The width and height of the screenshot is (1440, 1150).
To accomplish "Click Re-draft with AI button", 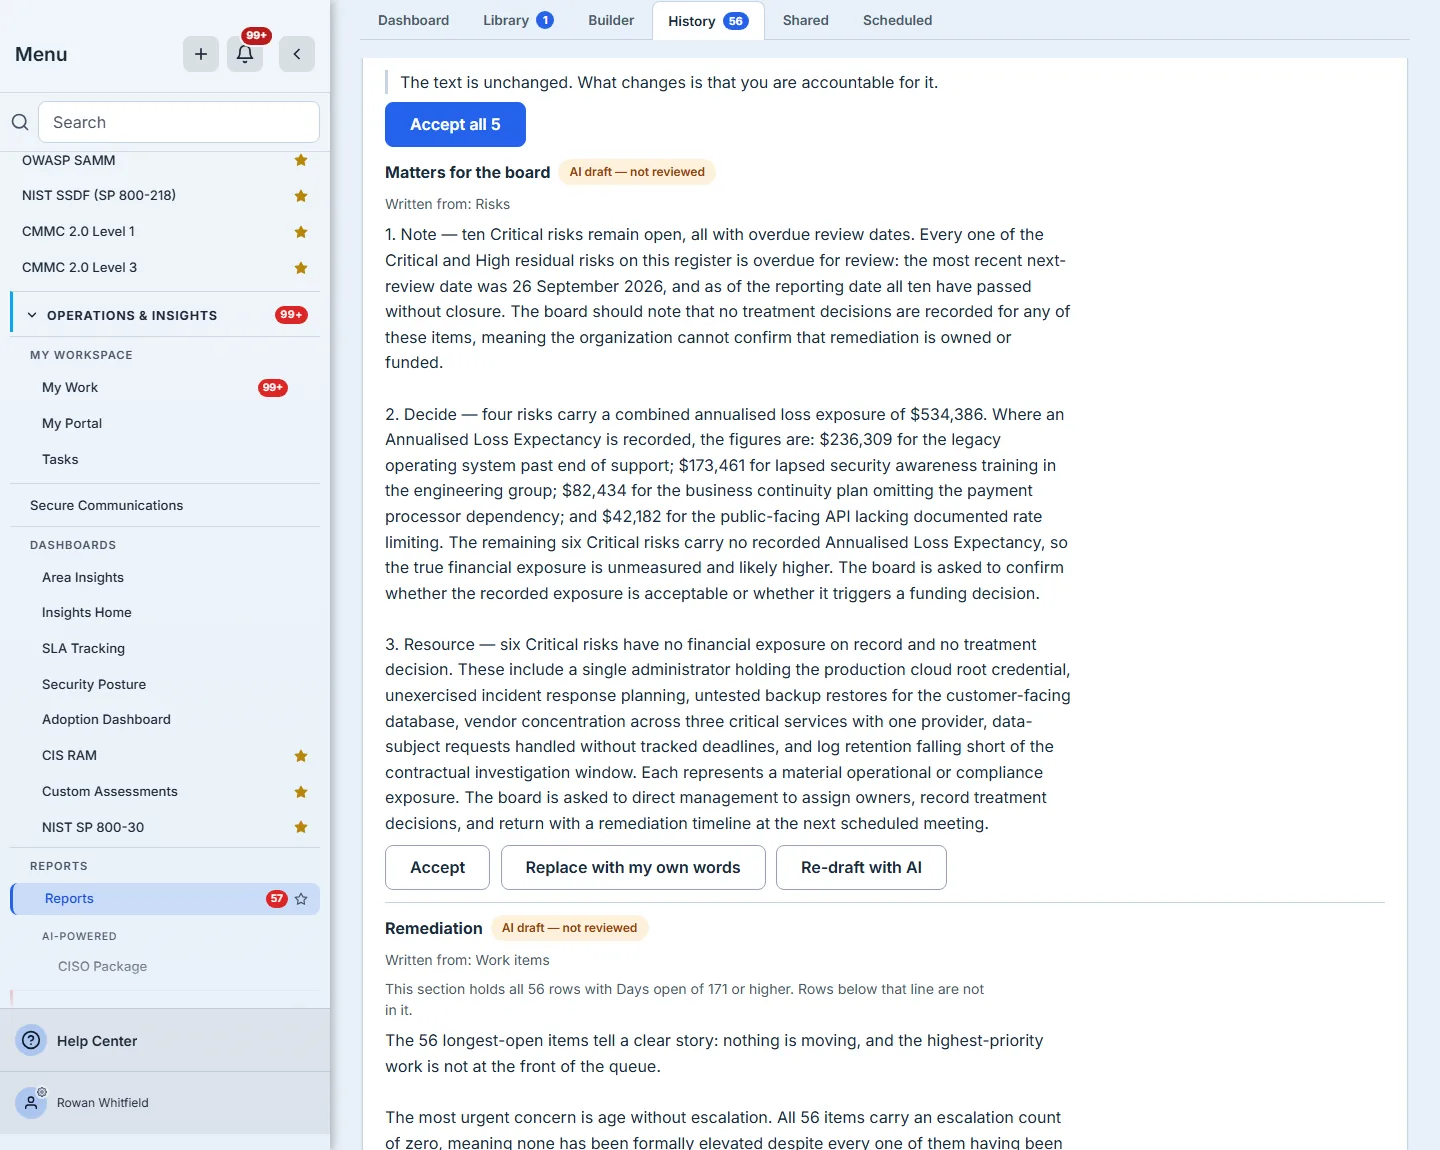I will [861, 868].
